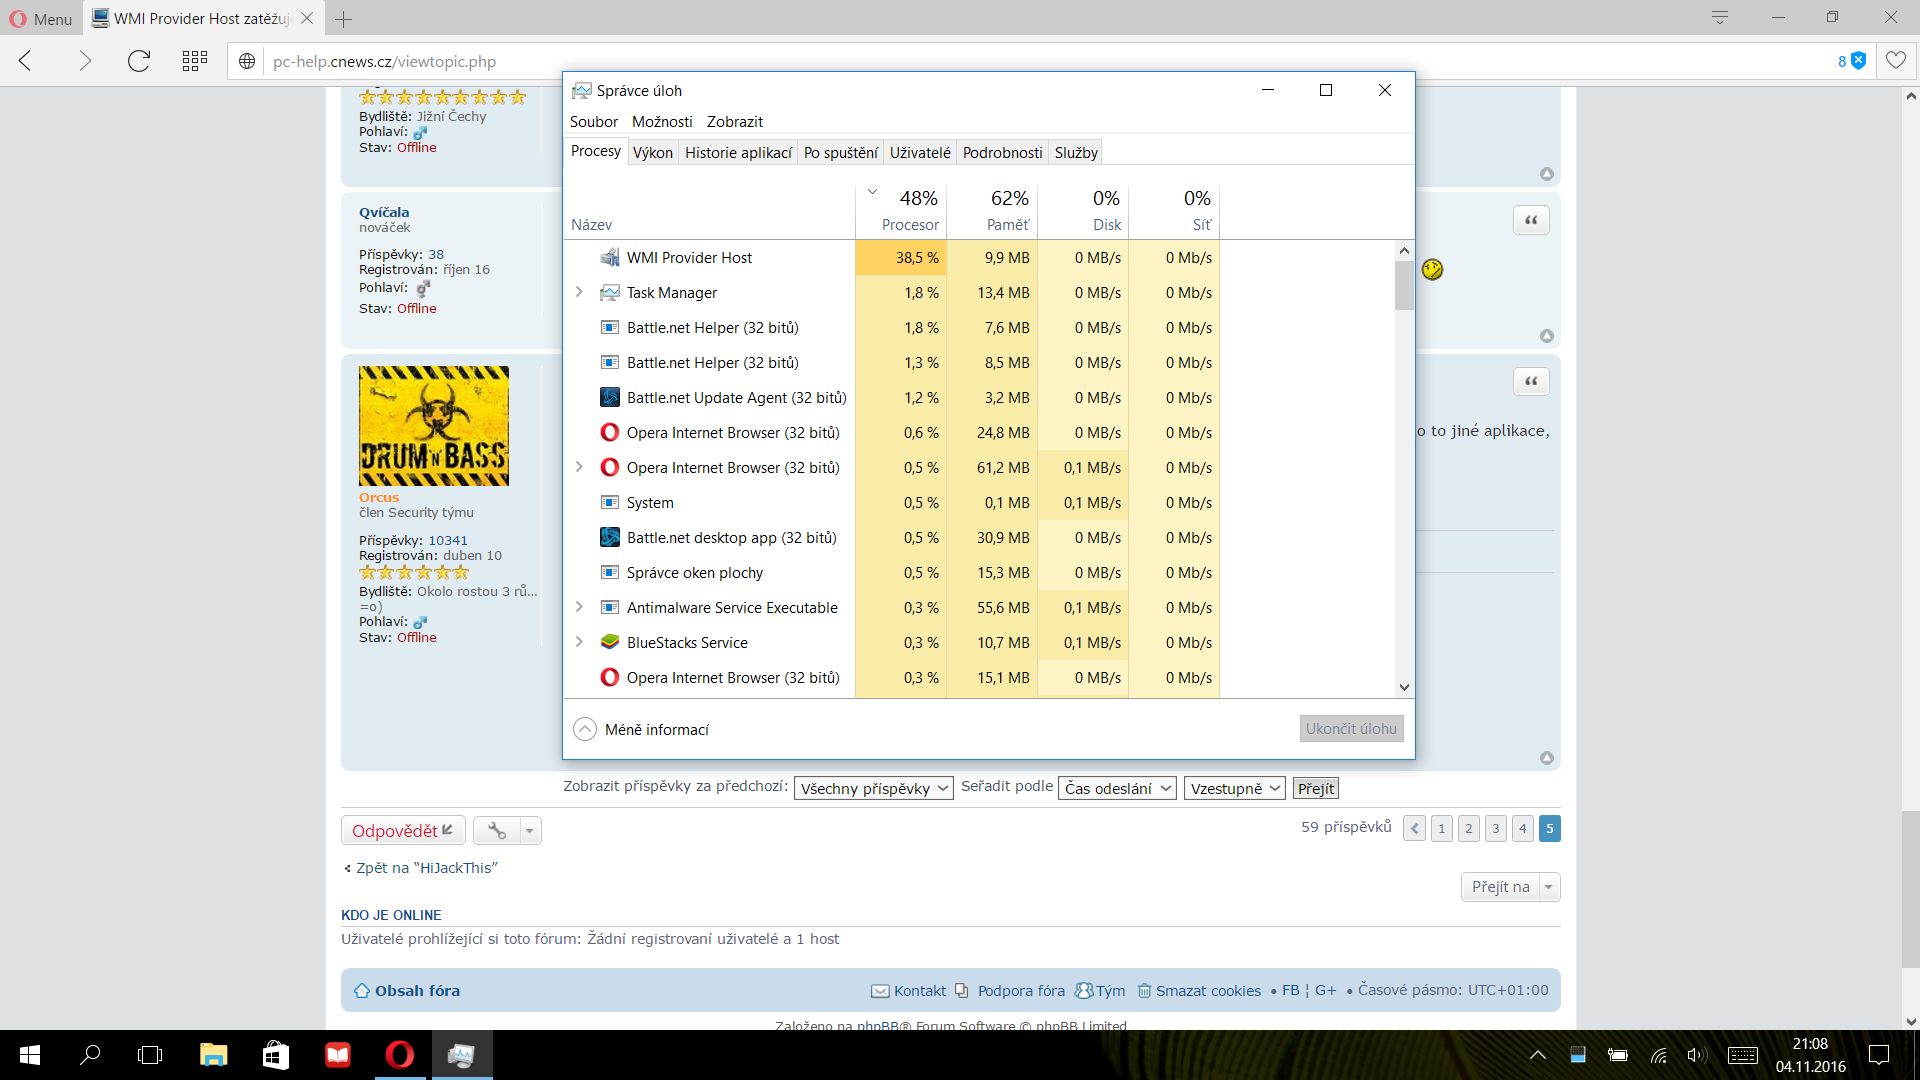1920x1080 pixels.
Task: Expand the BlueStacks Service row
Action: click(579, 642)
